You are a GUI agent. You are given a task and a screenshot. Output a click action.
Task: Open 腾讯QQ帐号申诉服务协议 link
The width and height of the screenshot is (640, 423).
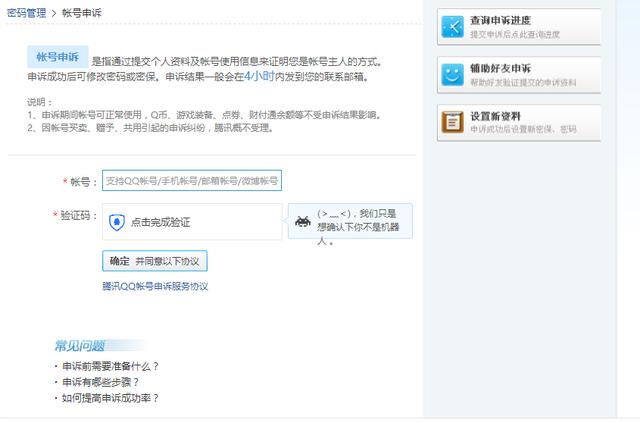(x=155, y=286)
